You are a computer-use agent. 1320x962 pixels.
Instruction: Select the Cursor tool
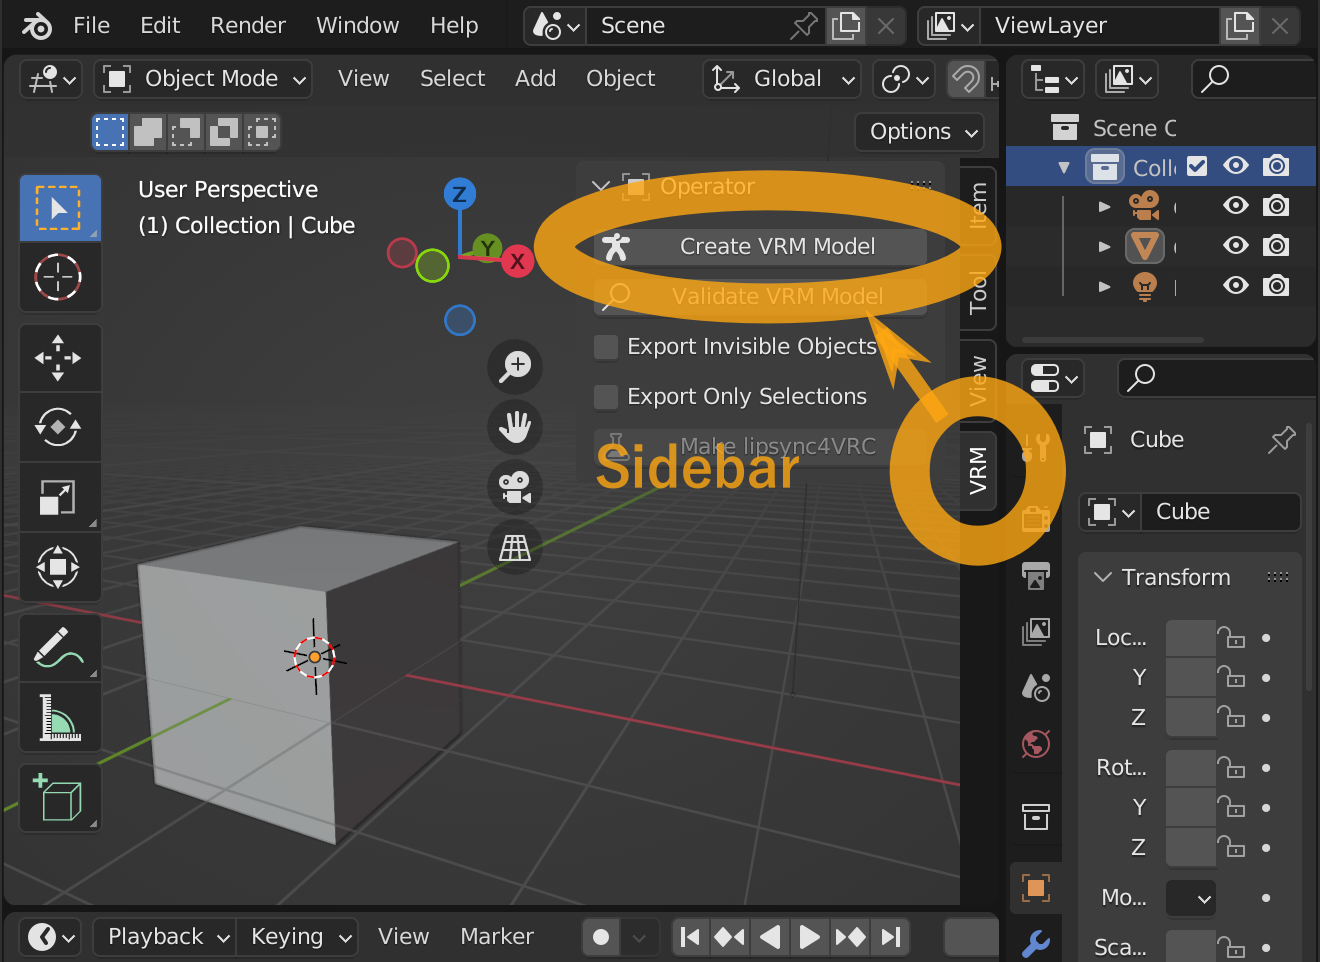pyautogui.click(x=59, y=277)
